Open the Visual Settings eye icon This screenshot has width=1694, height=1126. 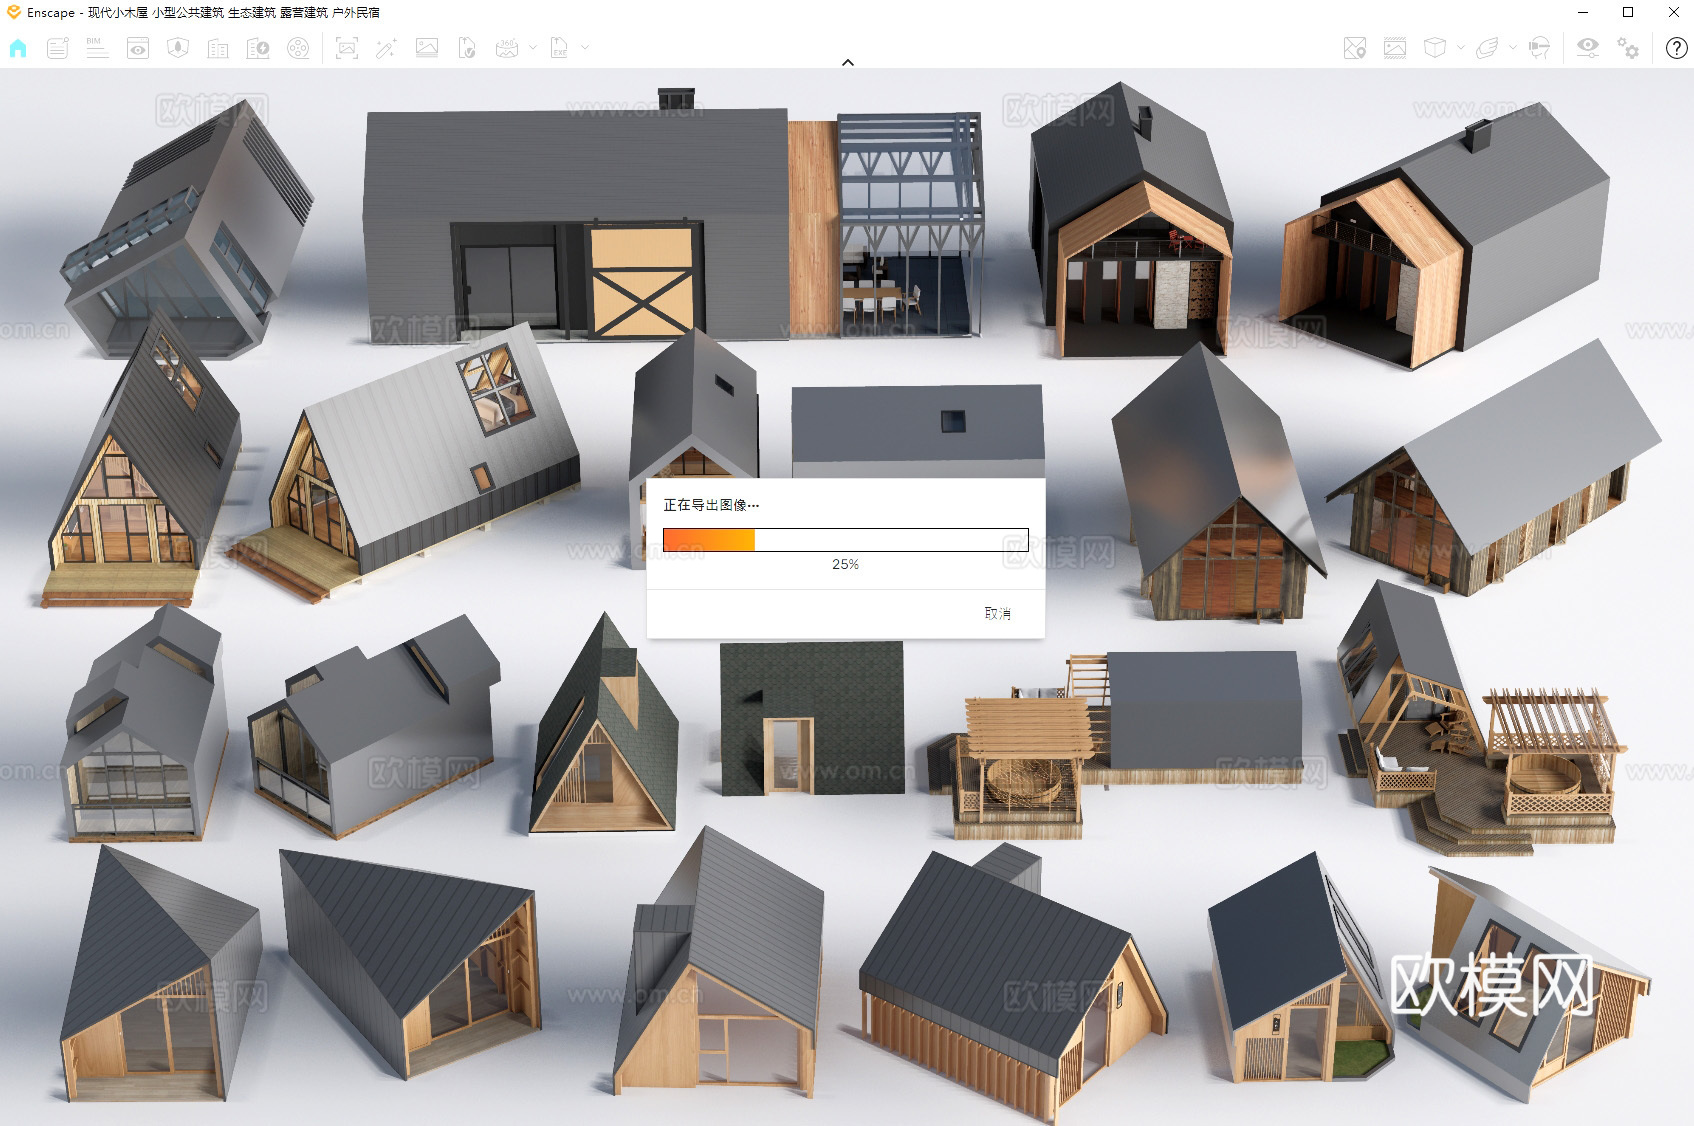click(x=1587, y=48)
